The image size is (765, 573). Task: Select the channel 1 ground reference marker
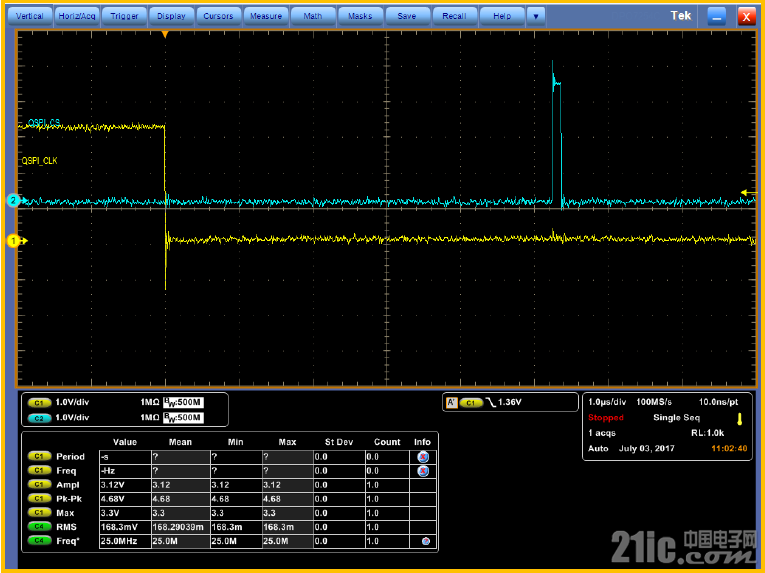(x=14, y=241)
